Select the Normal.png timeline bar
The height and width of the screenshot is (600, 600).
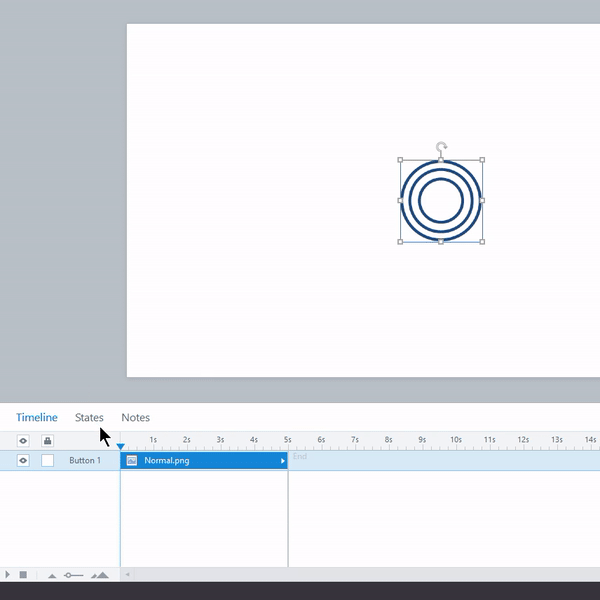[204, 461]
